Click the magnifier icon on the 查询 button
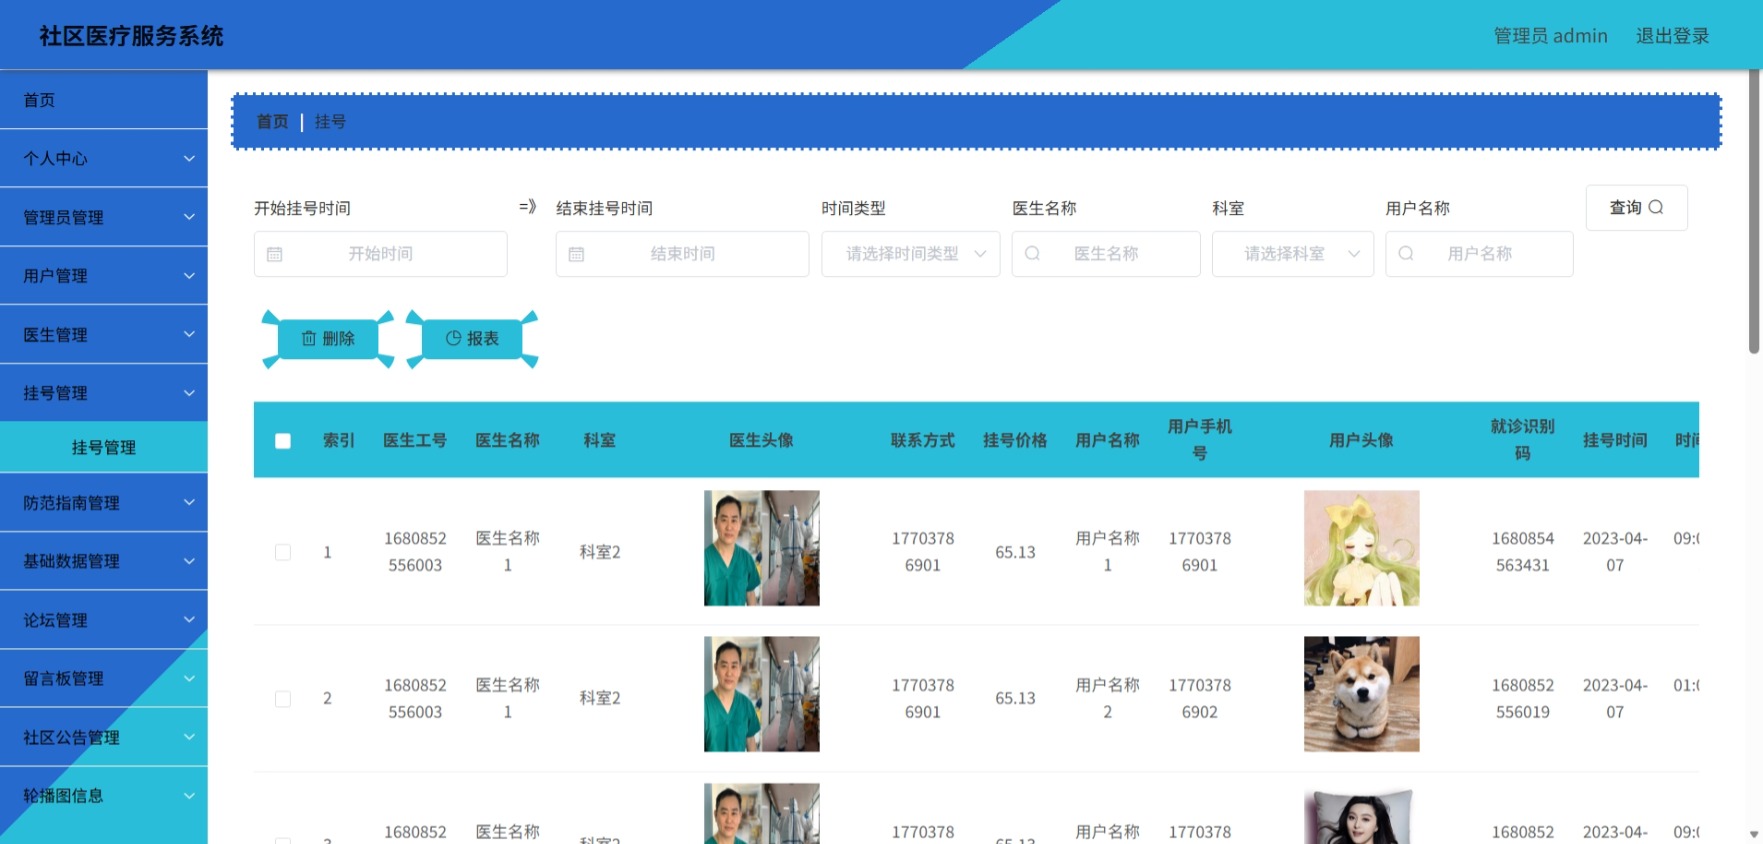This screenshot has width=1763, height=844. (1656, 207)
